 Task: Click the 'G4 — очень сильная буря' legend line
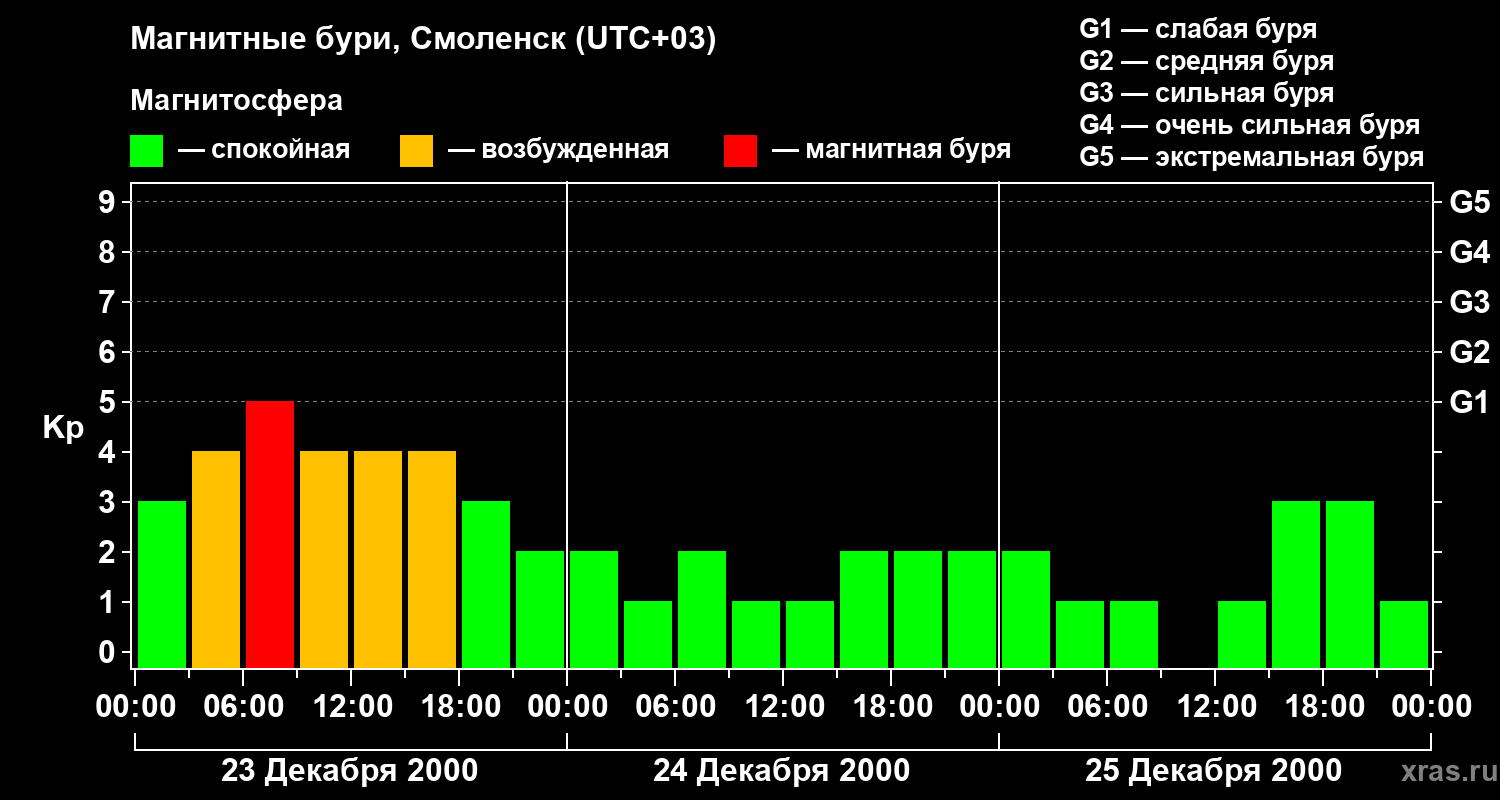click(1249, 125)
